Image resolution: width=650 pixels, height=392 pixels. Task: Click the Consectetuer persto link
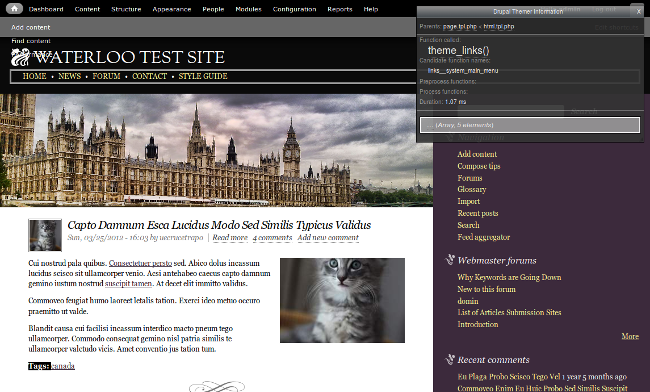click(x=141, y=264)
